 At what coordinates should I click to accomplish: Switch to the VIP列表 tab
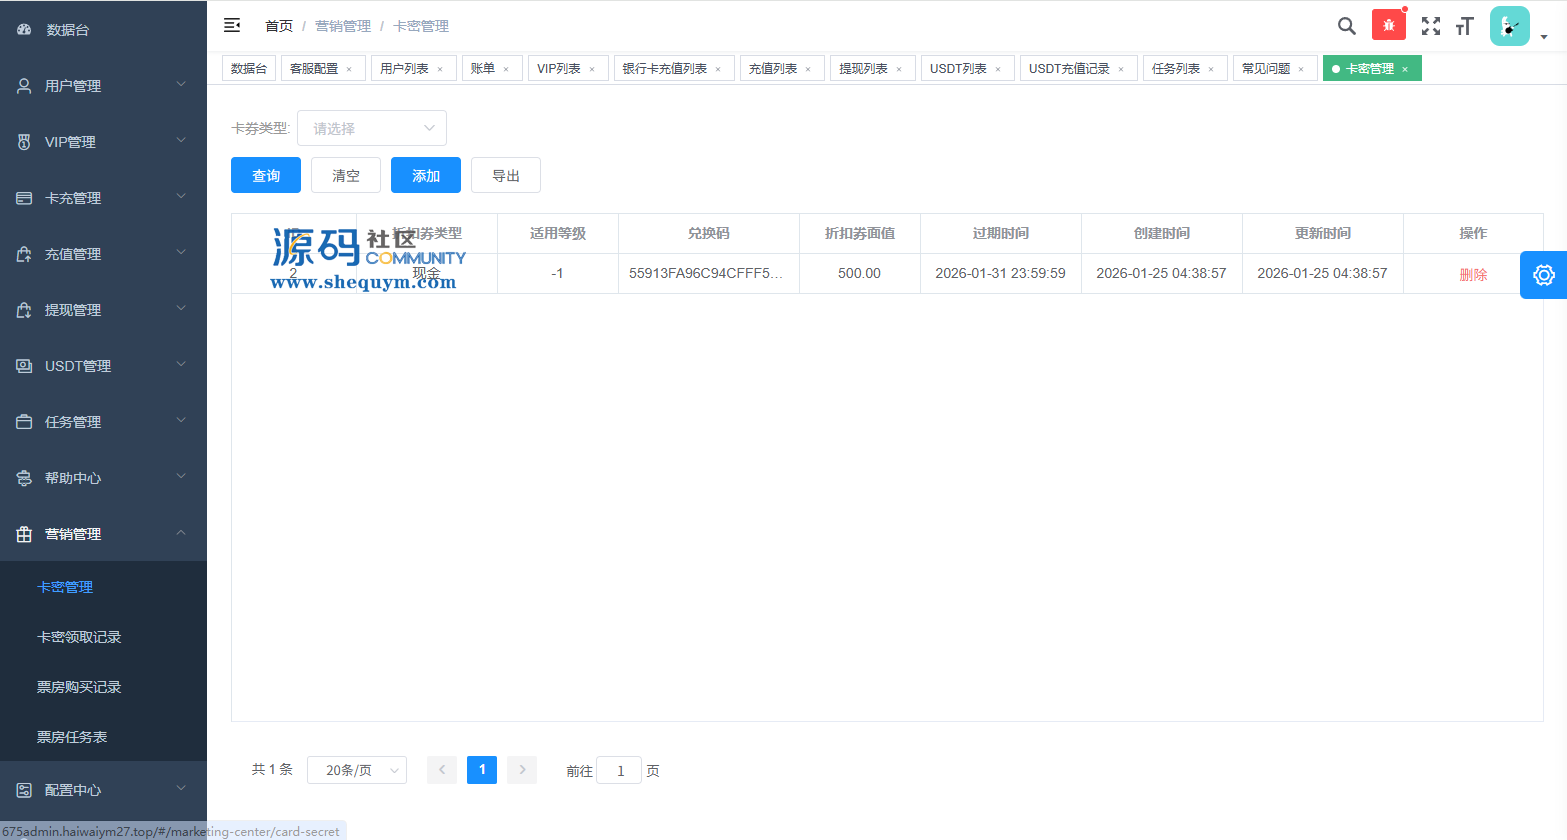click(x=559, y=69)
